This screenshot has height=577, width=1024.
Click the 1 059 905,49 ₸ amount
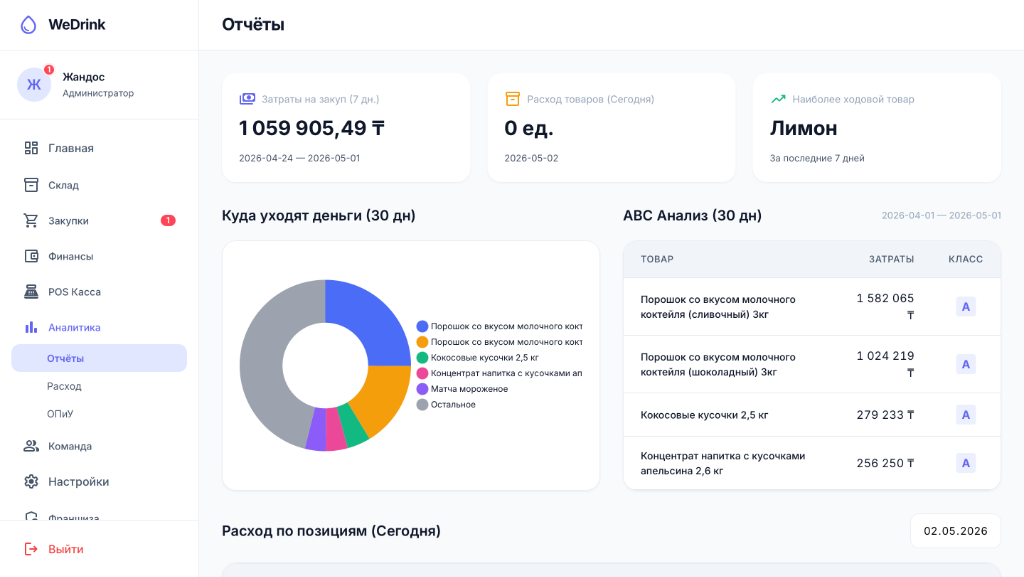[x=312, y=128]
